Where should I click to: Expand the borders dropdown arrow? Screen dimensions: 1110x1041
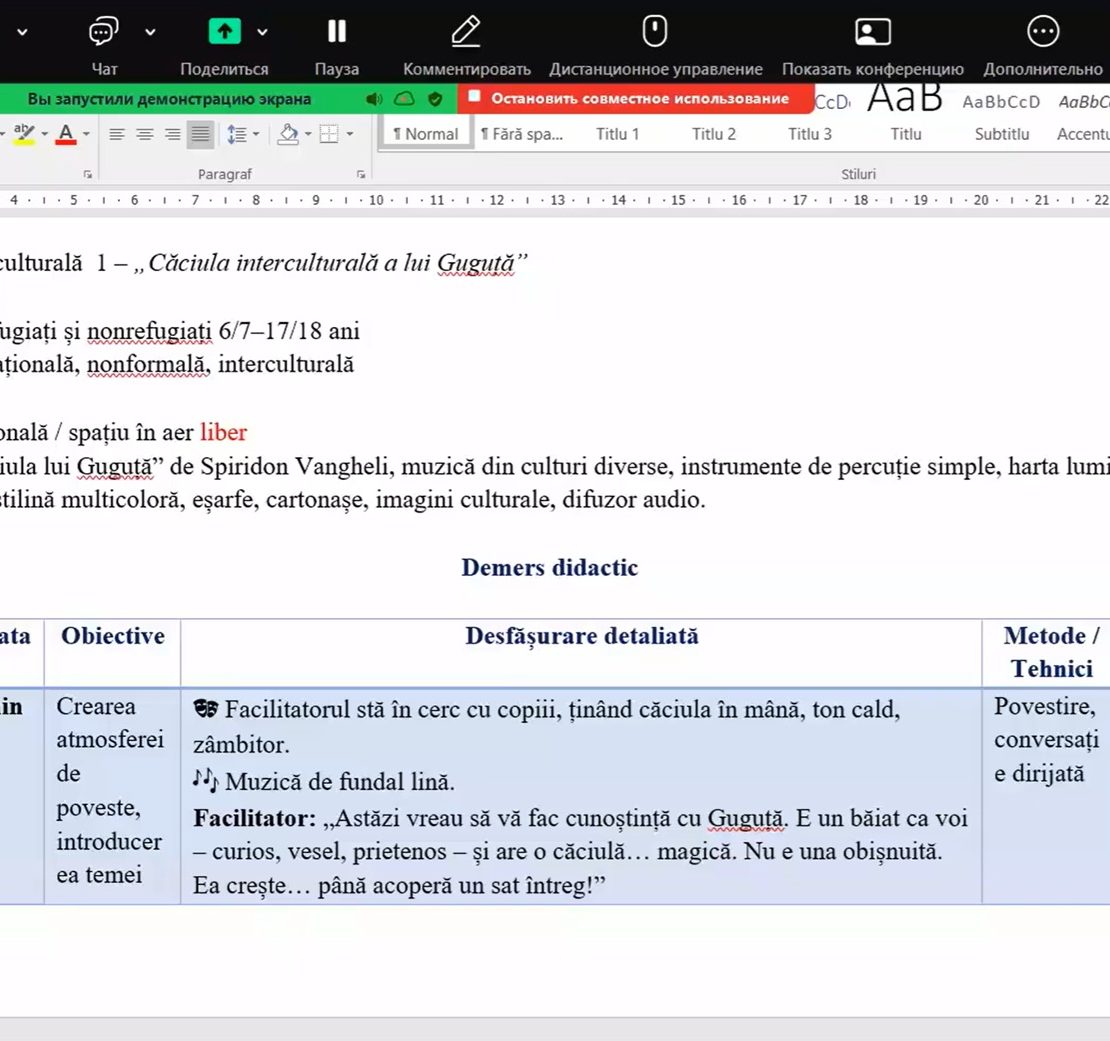[x=349, y=134]
